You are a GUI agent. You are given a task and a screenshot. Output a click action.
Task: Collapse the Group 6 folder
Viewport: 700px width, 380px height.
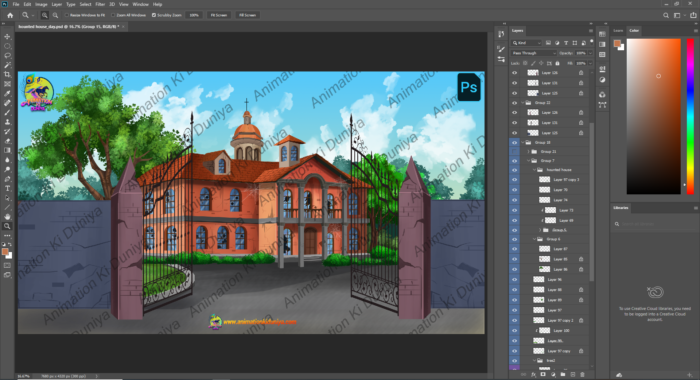point(534,239)
